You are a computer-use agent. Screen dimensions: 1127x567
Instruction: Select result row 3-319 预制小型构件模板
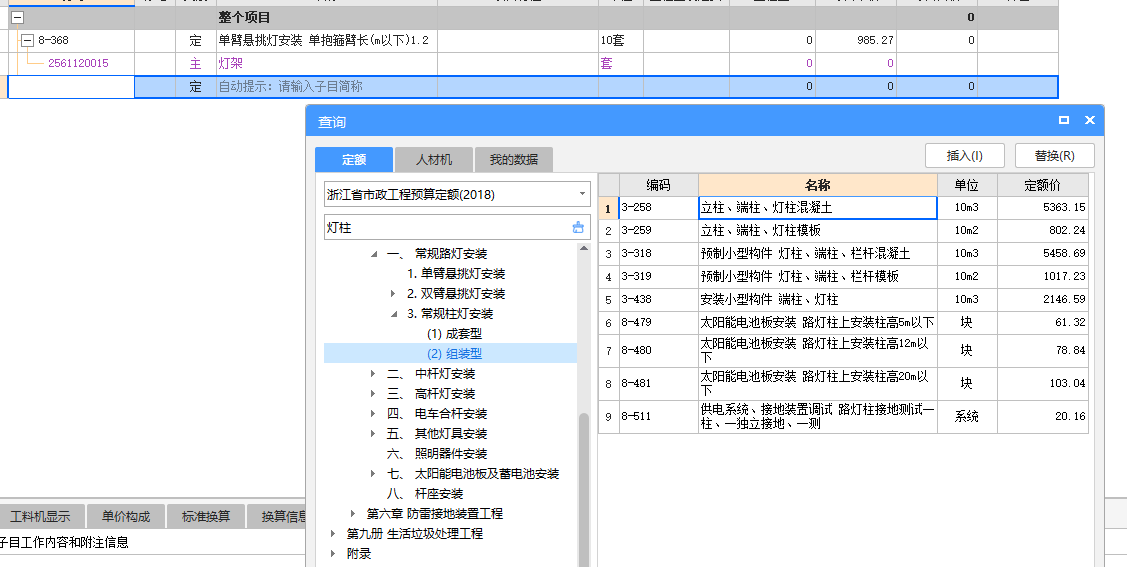844,277
